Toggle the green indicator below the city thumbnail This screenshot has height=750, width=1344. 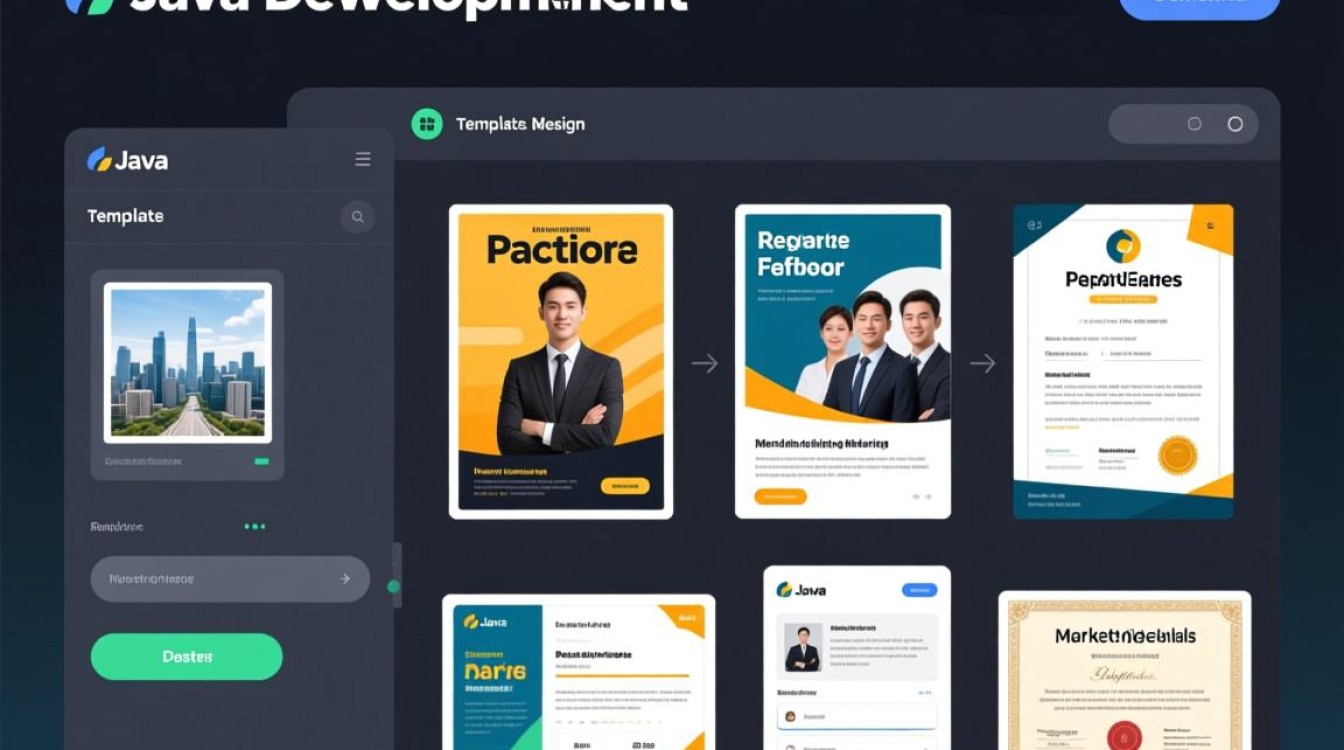click(x=261, y=462)
